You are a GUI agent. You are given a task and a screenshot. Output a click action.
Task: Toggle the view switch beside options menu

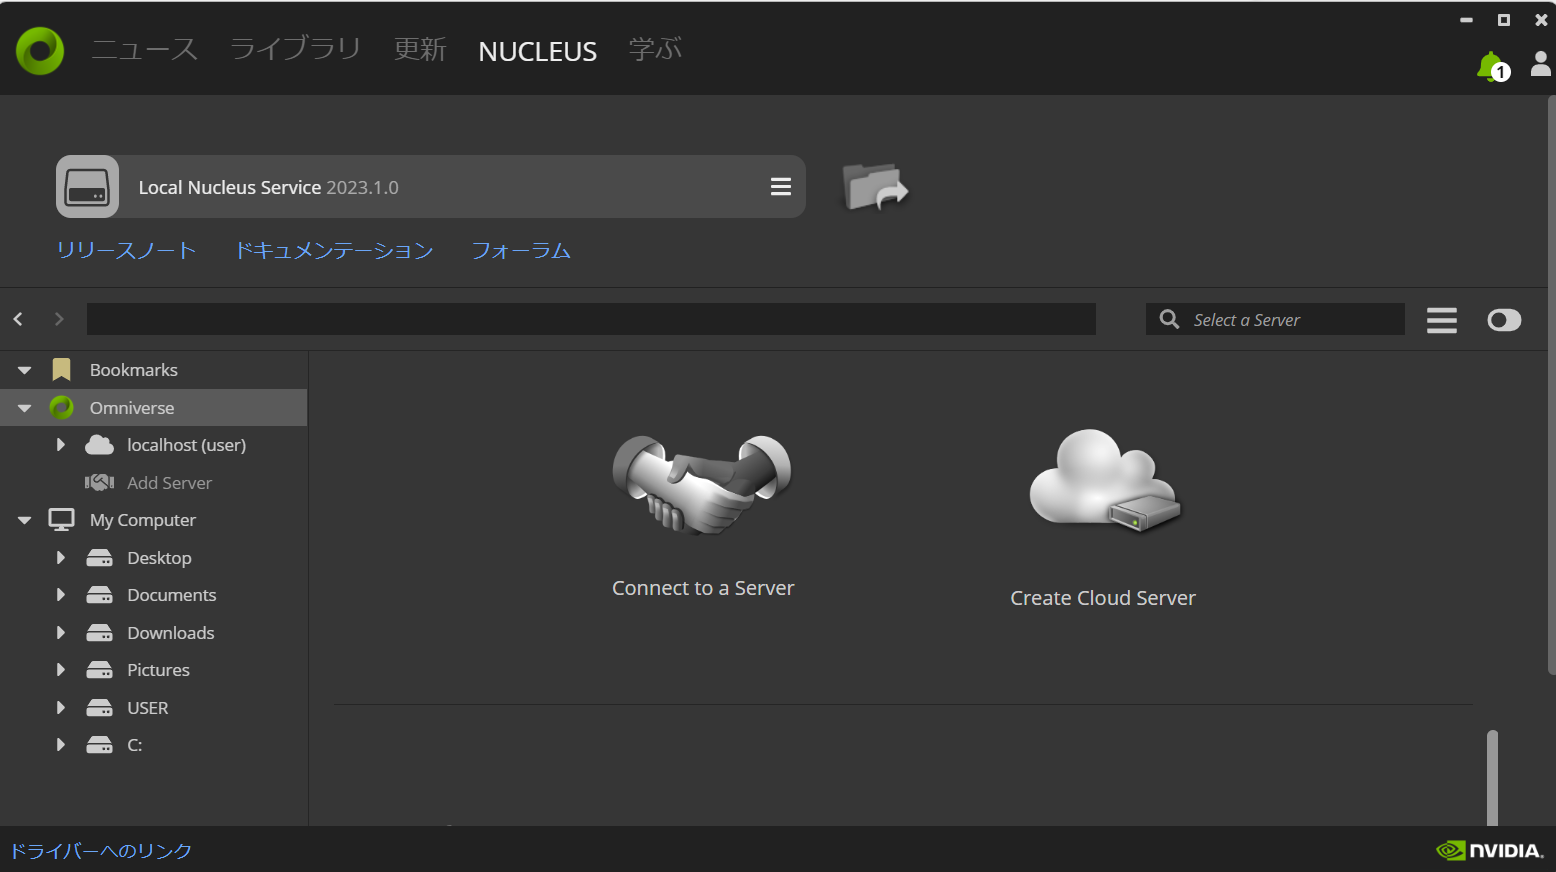1504,320
